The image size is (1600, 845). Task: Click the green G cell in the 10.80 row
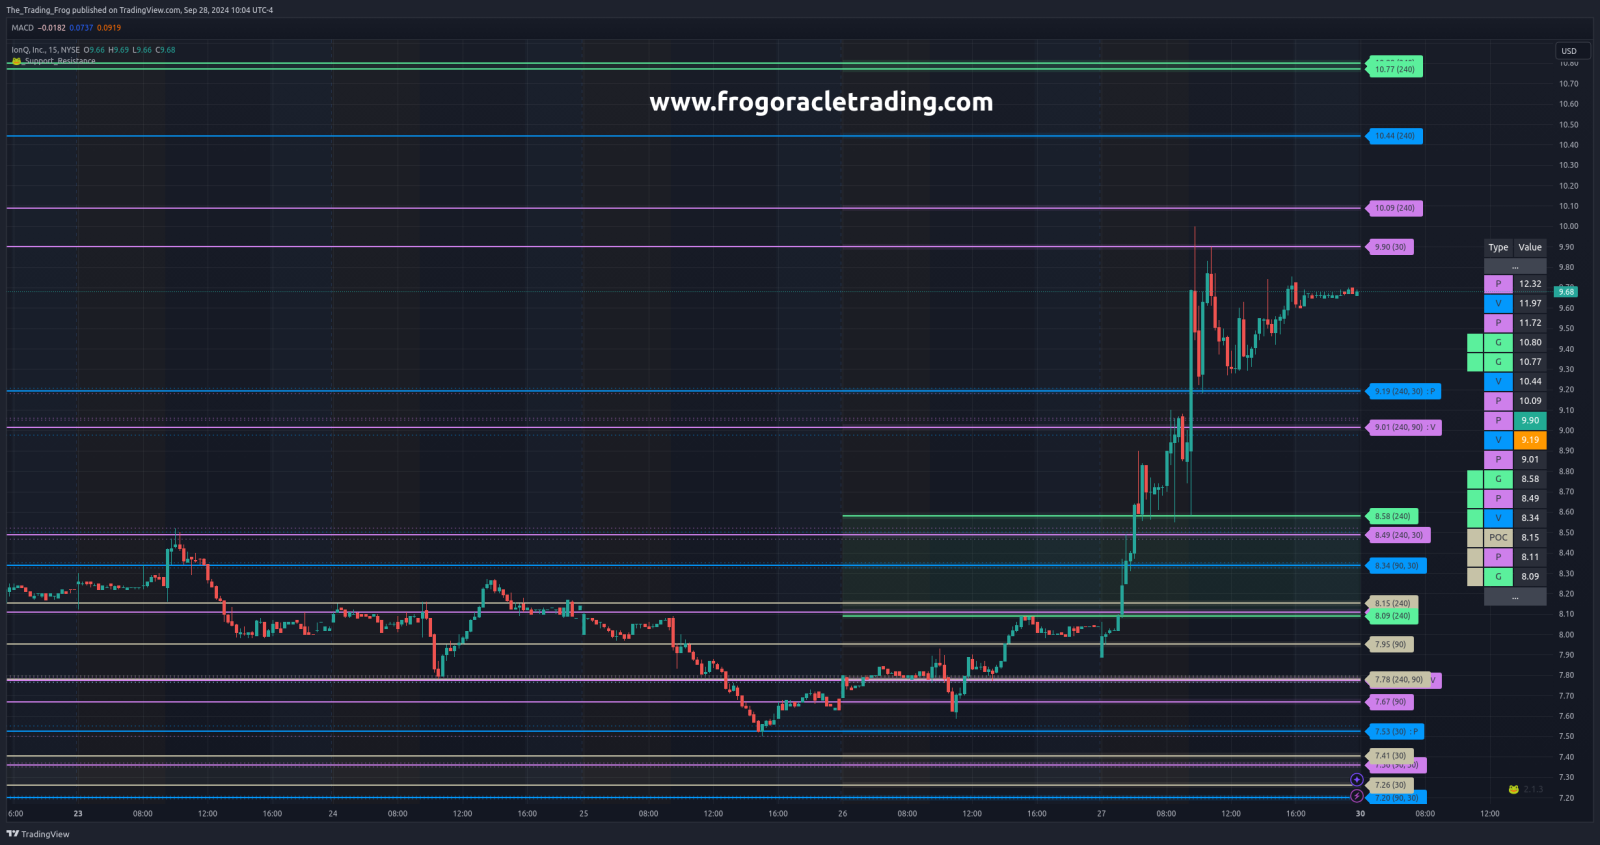point(1498,343)
